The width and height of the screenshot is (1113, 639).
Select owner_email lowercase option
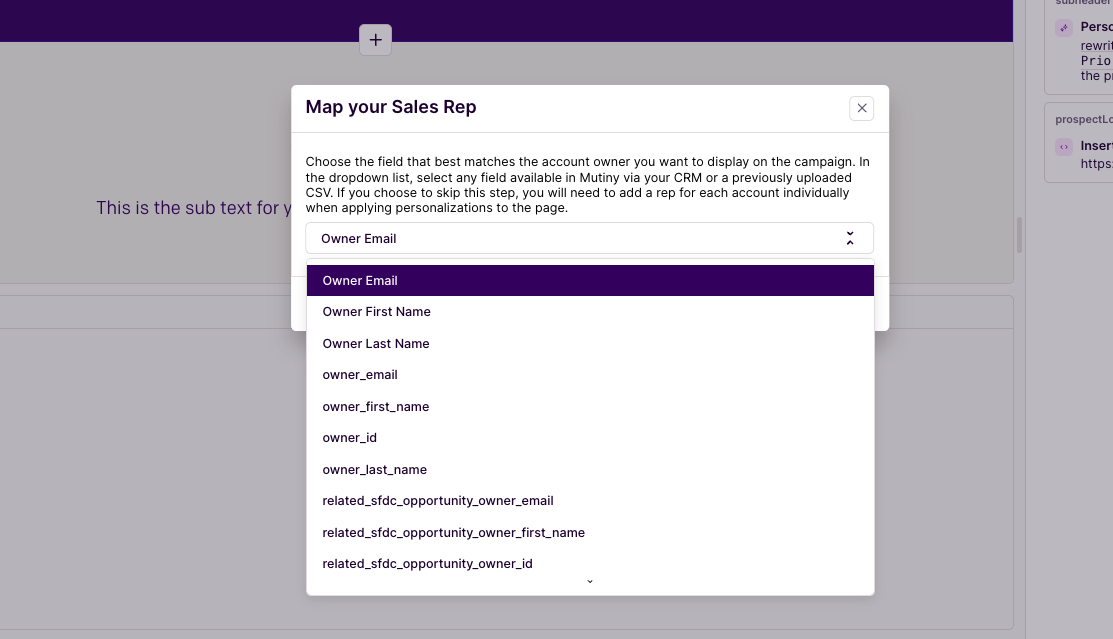tap(590, 375)
